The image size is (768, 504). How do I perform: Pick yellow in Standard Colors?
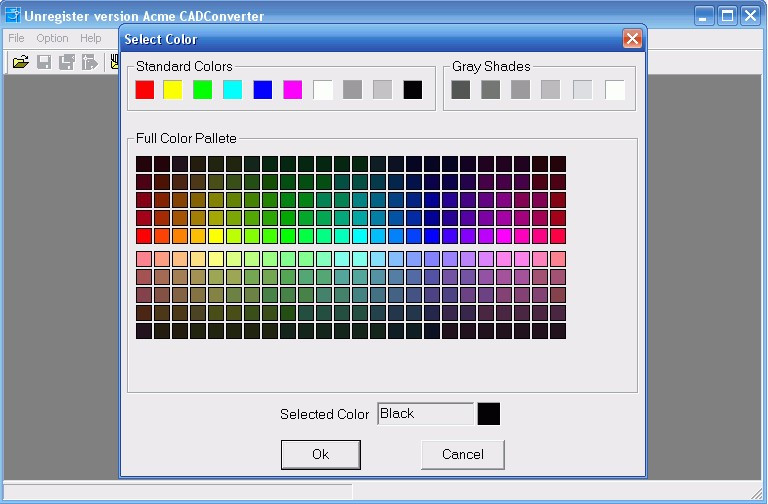[172, 90]
